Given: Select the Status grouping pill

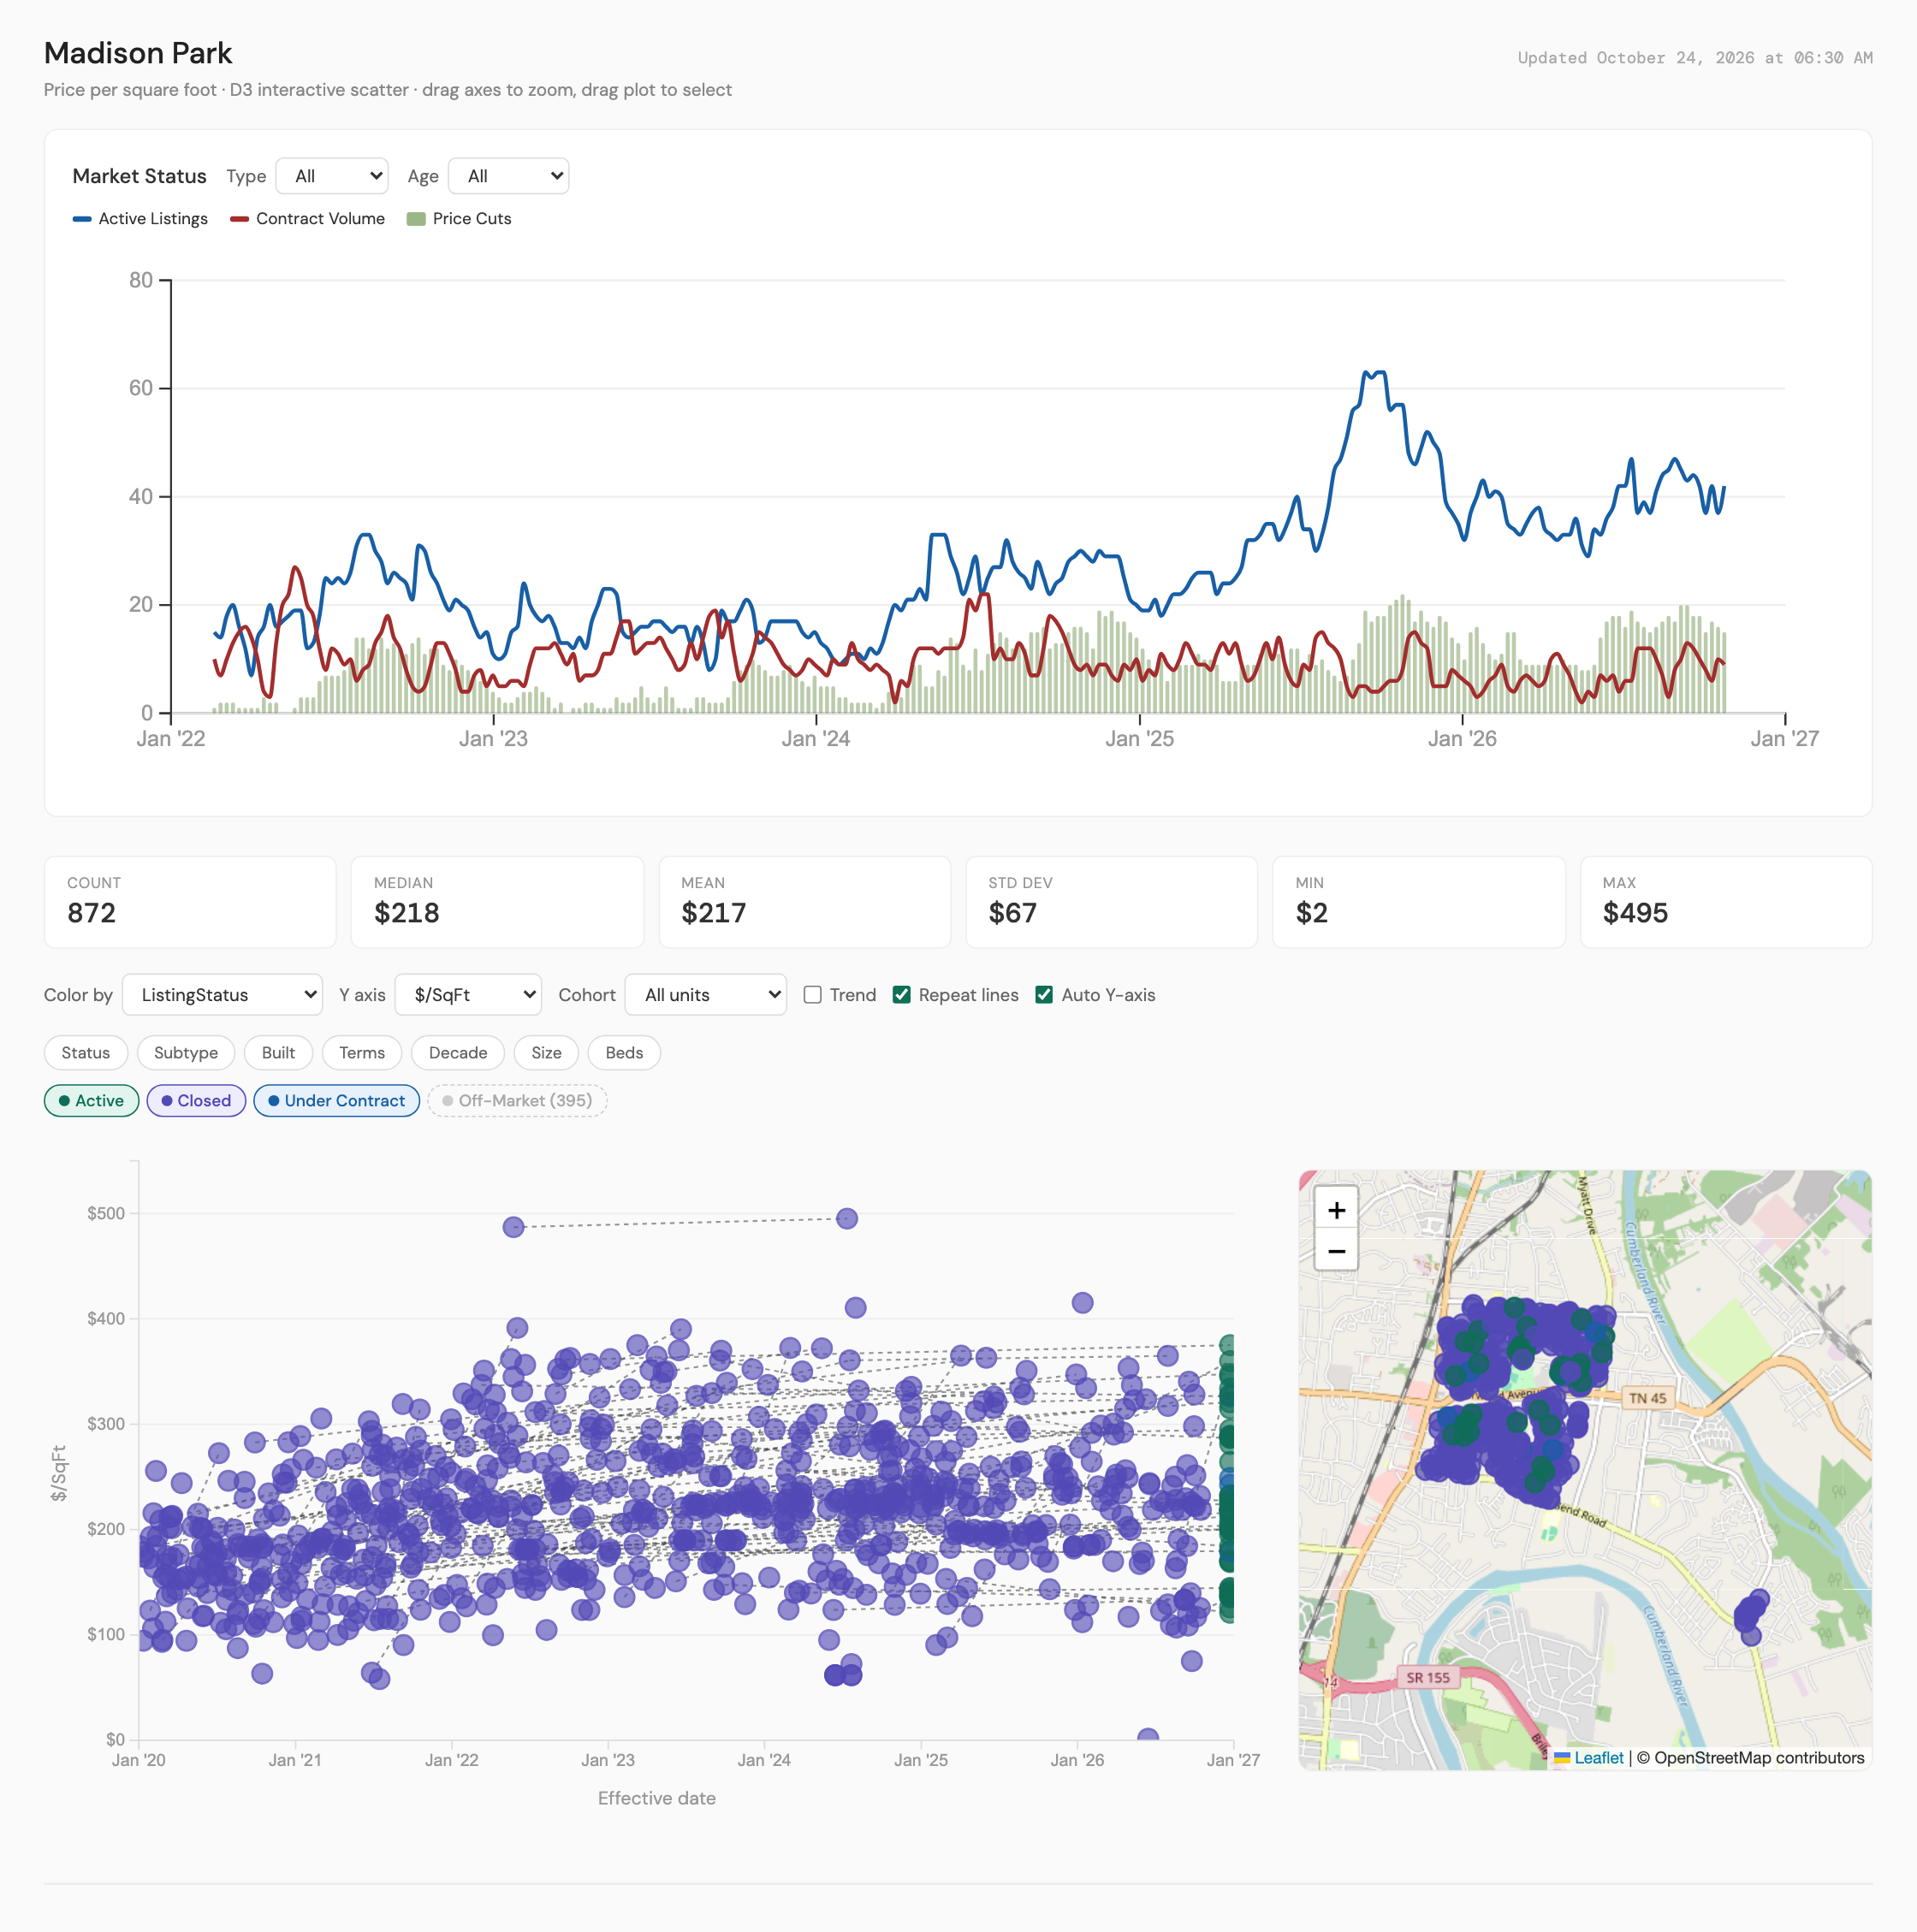Looking at the screenshot, I should tap(86, 1053).
